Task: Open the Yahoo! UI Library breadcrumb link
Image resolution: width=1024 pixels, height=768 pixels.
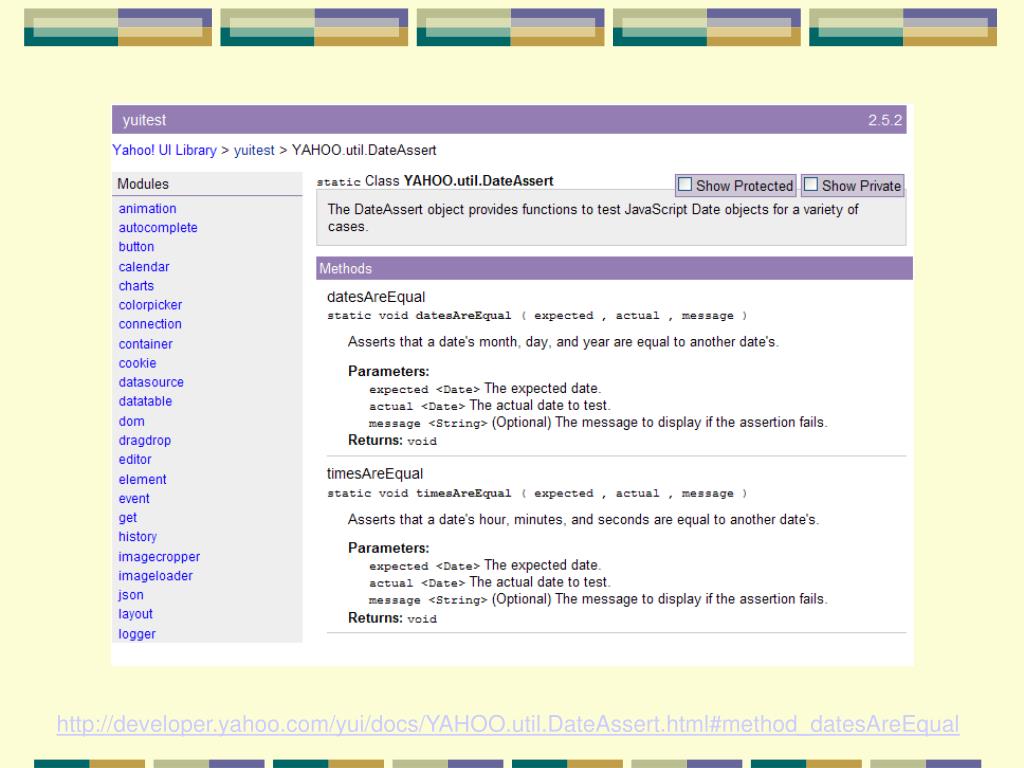Action: (164, 150)
